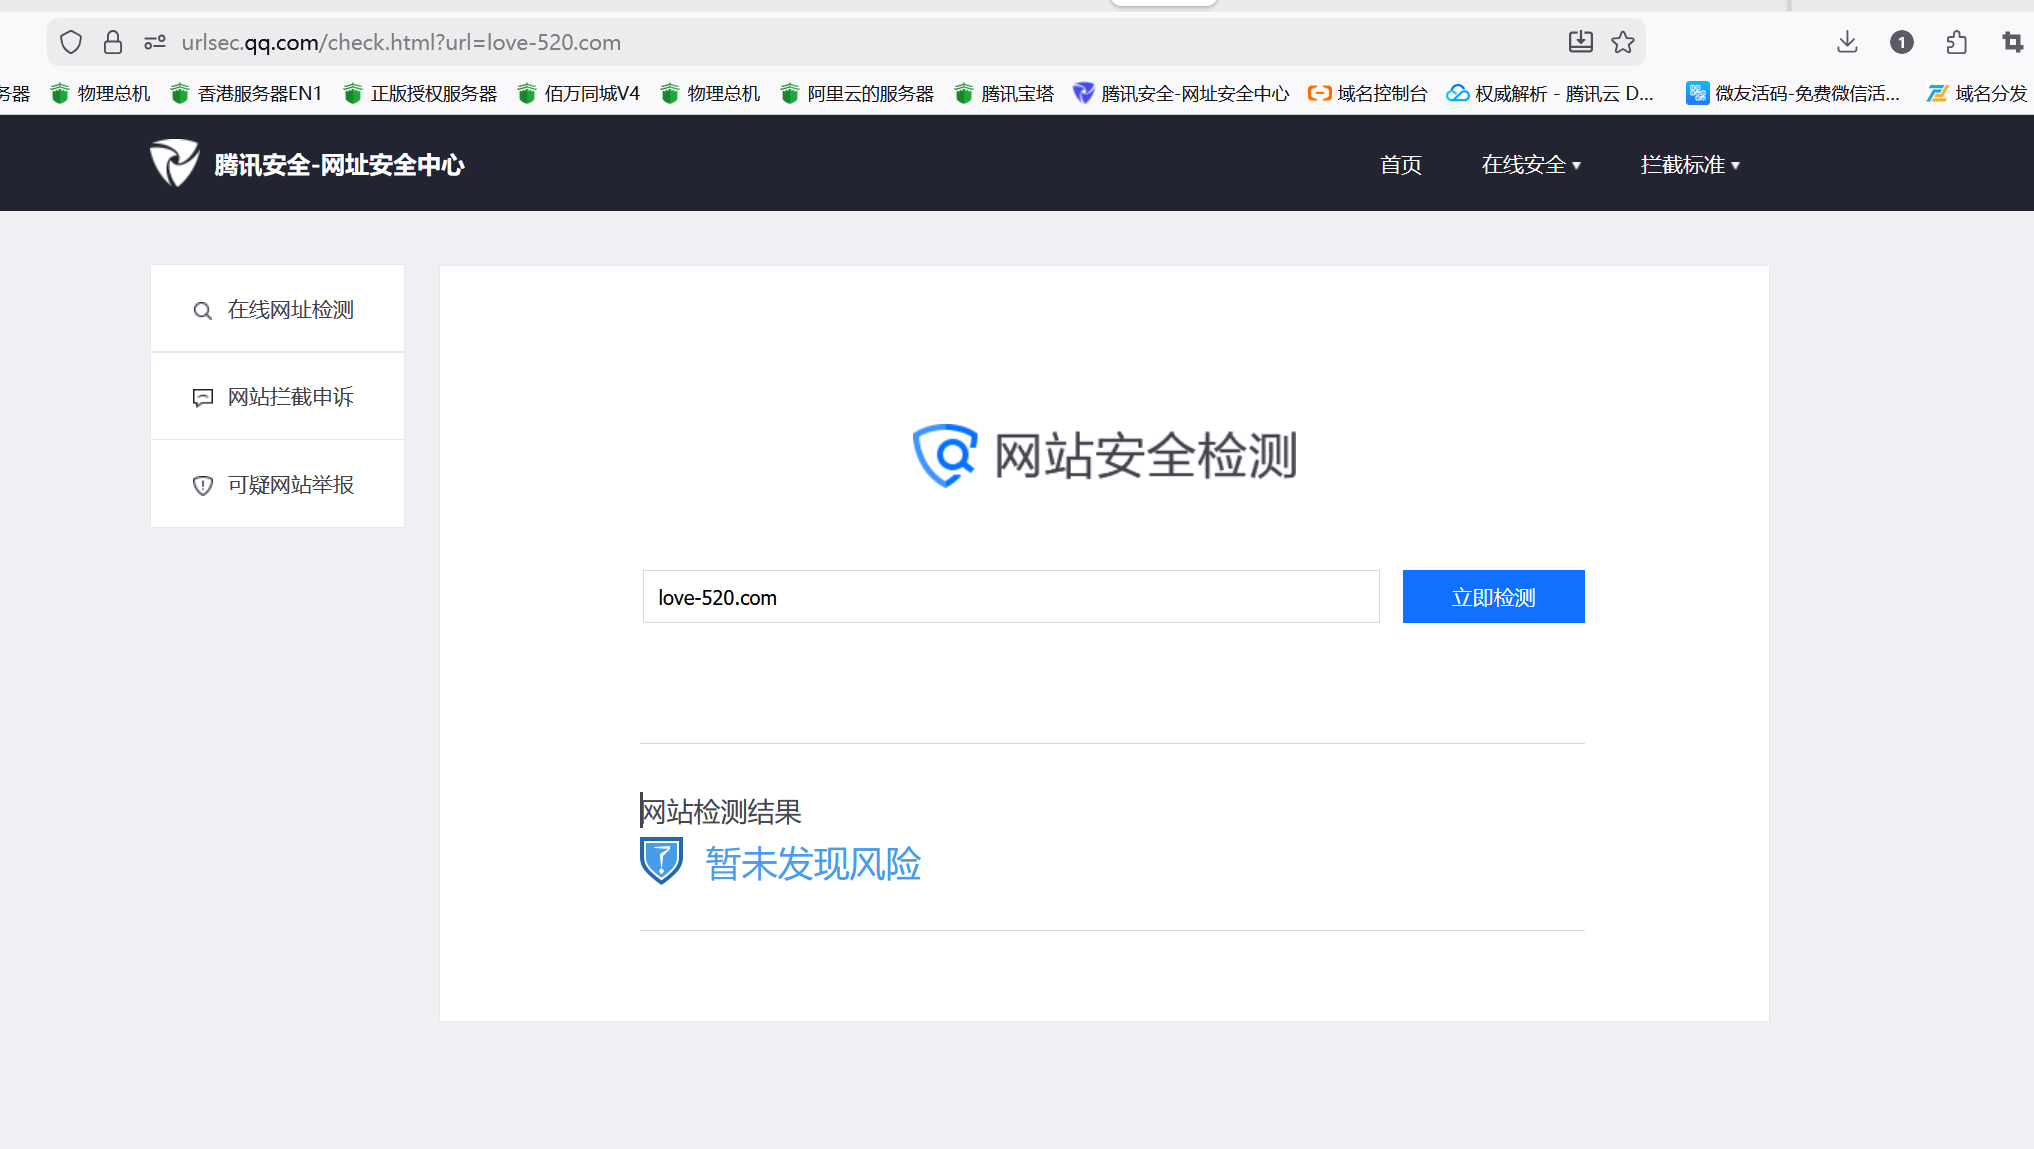The height and width of the screenshot is (1149, 2034).
Task: Click the numbered badge extension icon
Action: [x=1902, y=42]
